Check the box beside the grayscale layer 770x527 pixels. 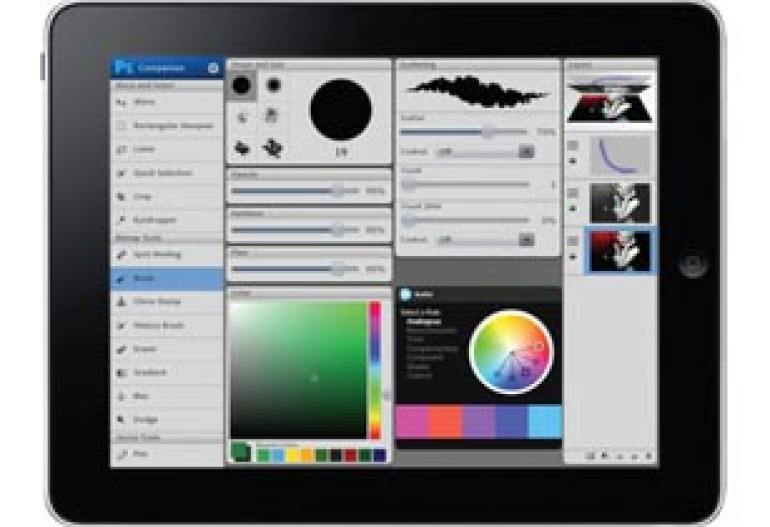573,193
